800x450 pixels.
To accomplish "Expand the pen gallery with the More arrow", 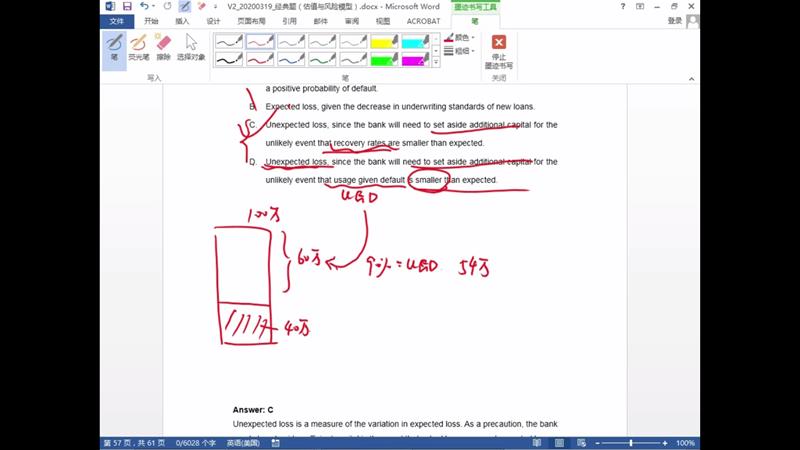I will tap(436, 62).
